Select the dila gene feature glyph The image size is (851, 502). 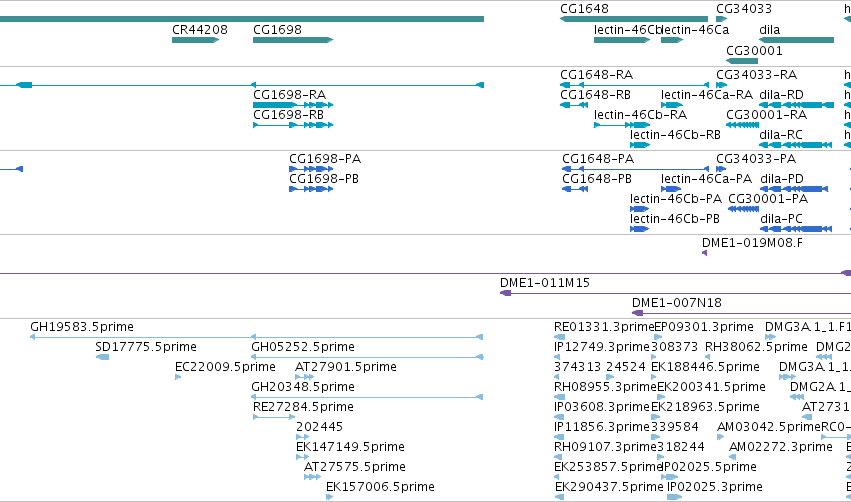[796, 40]
